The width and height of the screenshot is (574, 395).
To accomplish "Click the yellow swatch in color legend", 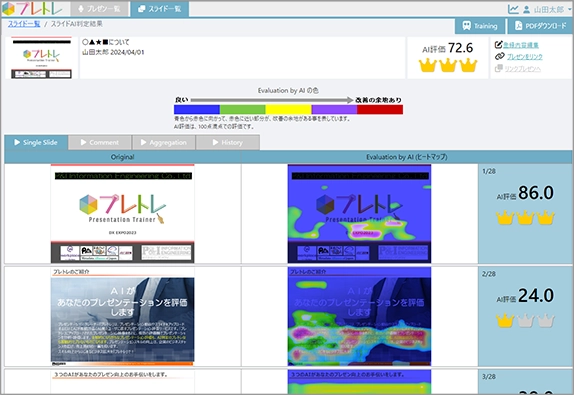I will (288, 109).
